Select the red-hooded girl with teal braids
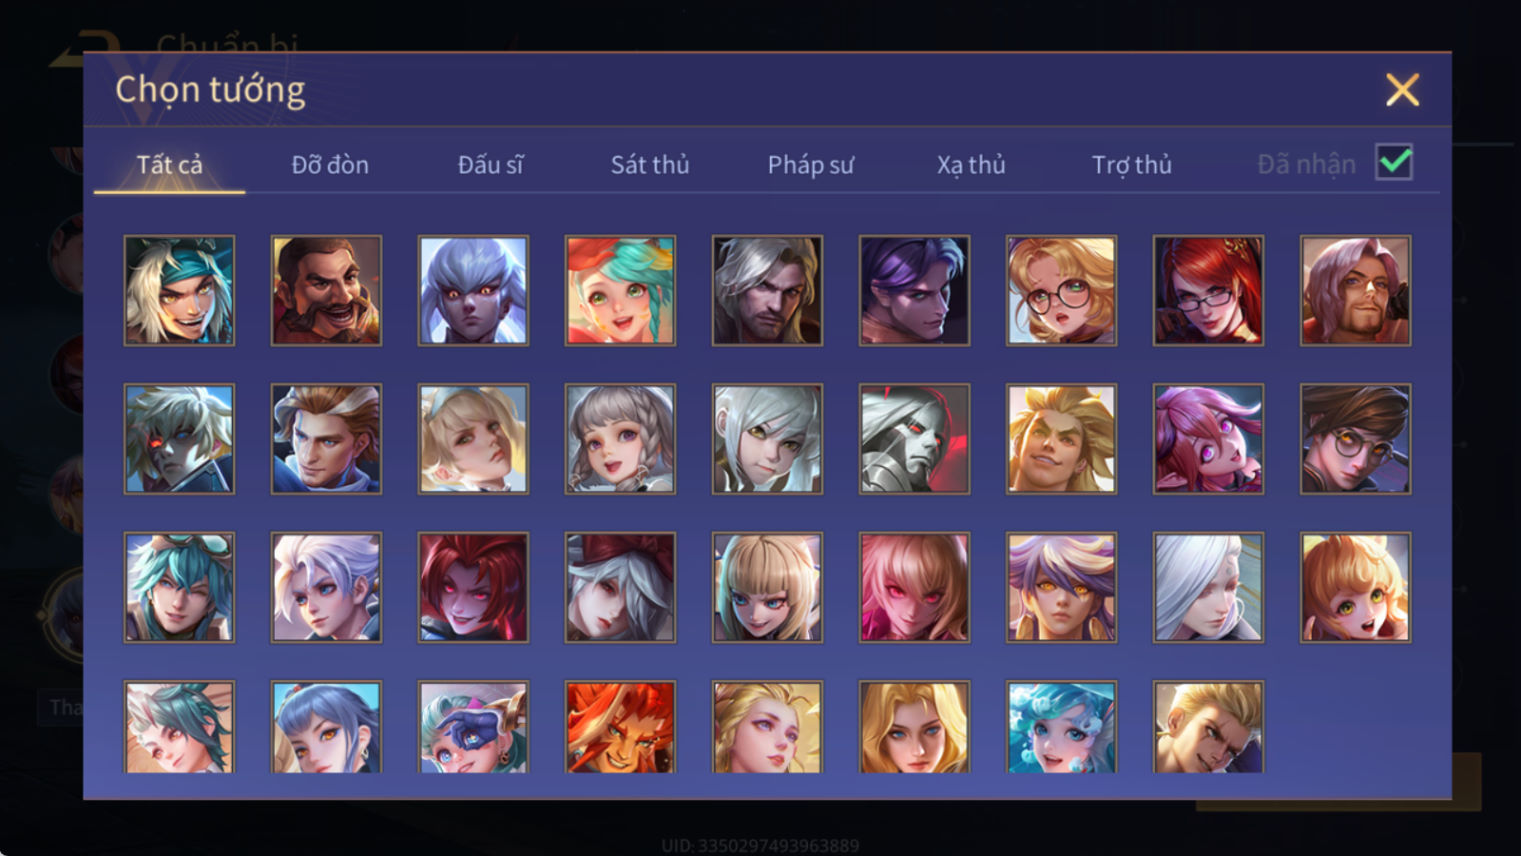This screenshot has width=1521, height=856. [x=620, y=291]
